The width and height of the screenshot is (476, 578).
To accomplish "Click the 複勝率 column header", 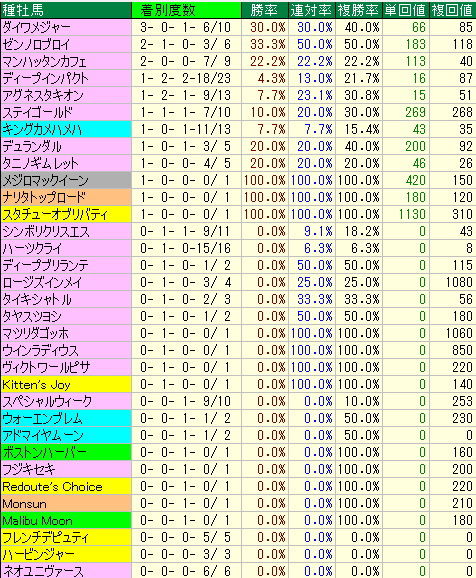I will coord(359,10).
